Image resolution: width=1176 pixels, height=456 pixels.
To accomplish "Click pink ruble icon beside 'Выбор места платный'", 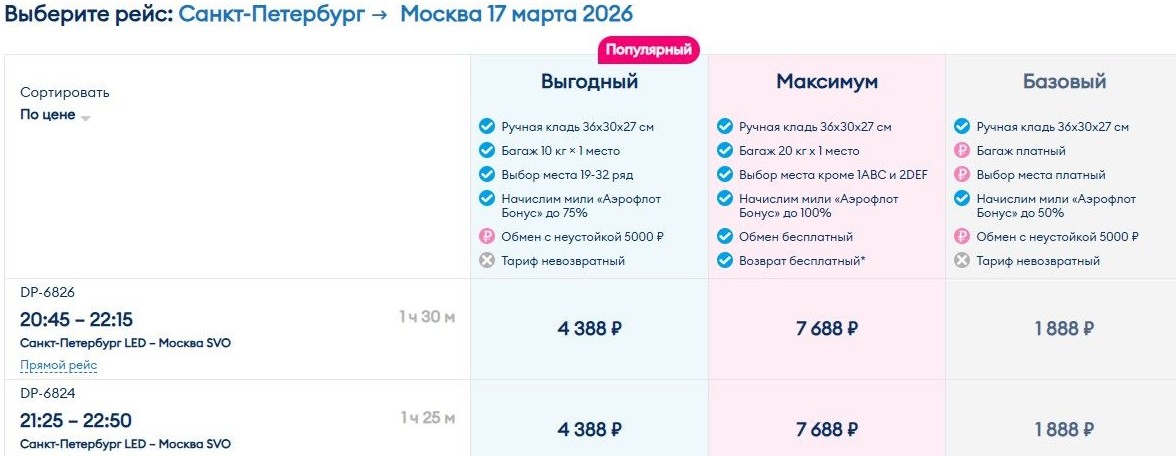I will [x=962, y=175].
